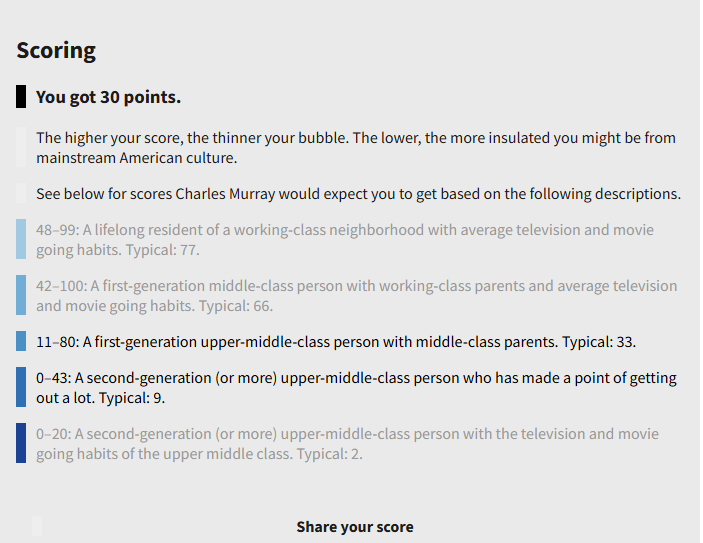
Task: Click the "Share your score" label
Action: click(354, 527)
